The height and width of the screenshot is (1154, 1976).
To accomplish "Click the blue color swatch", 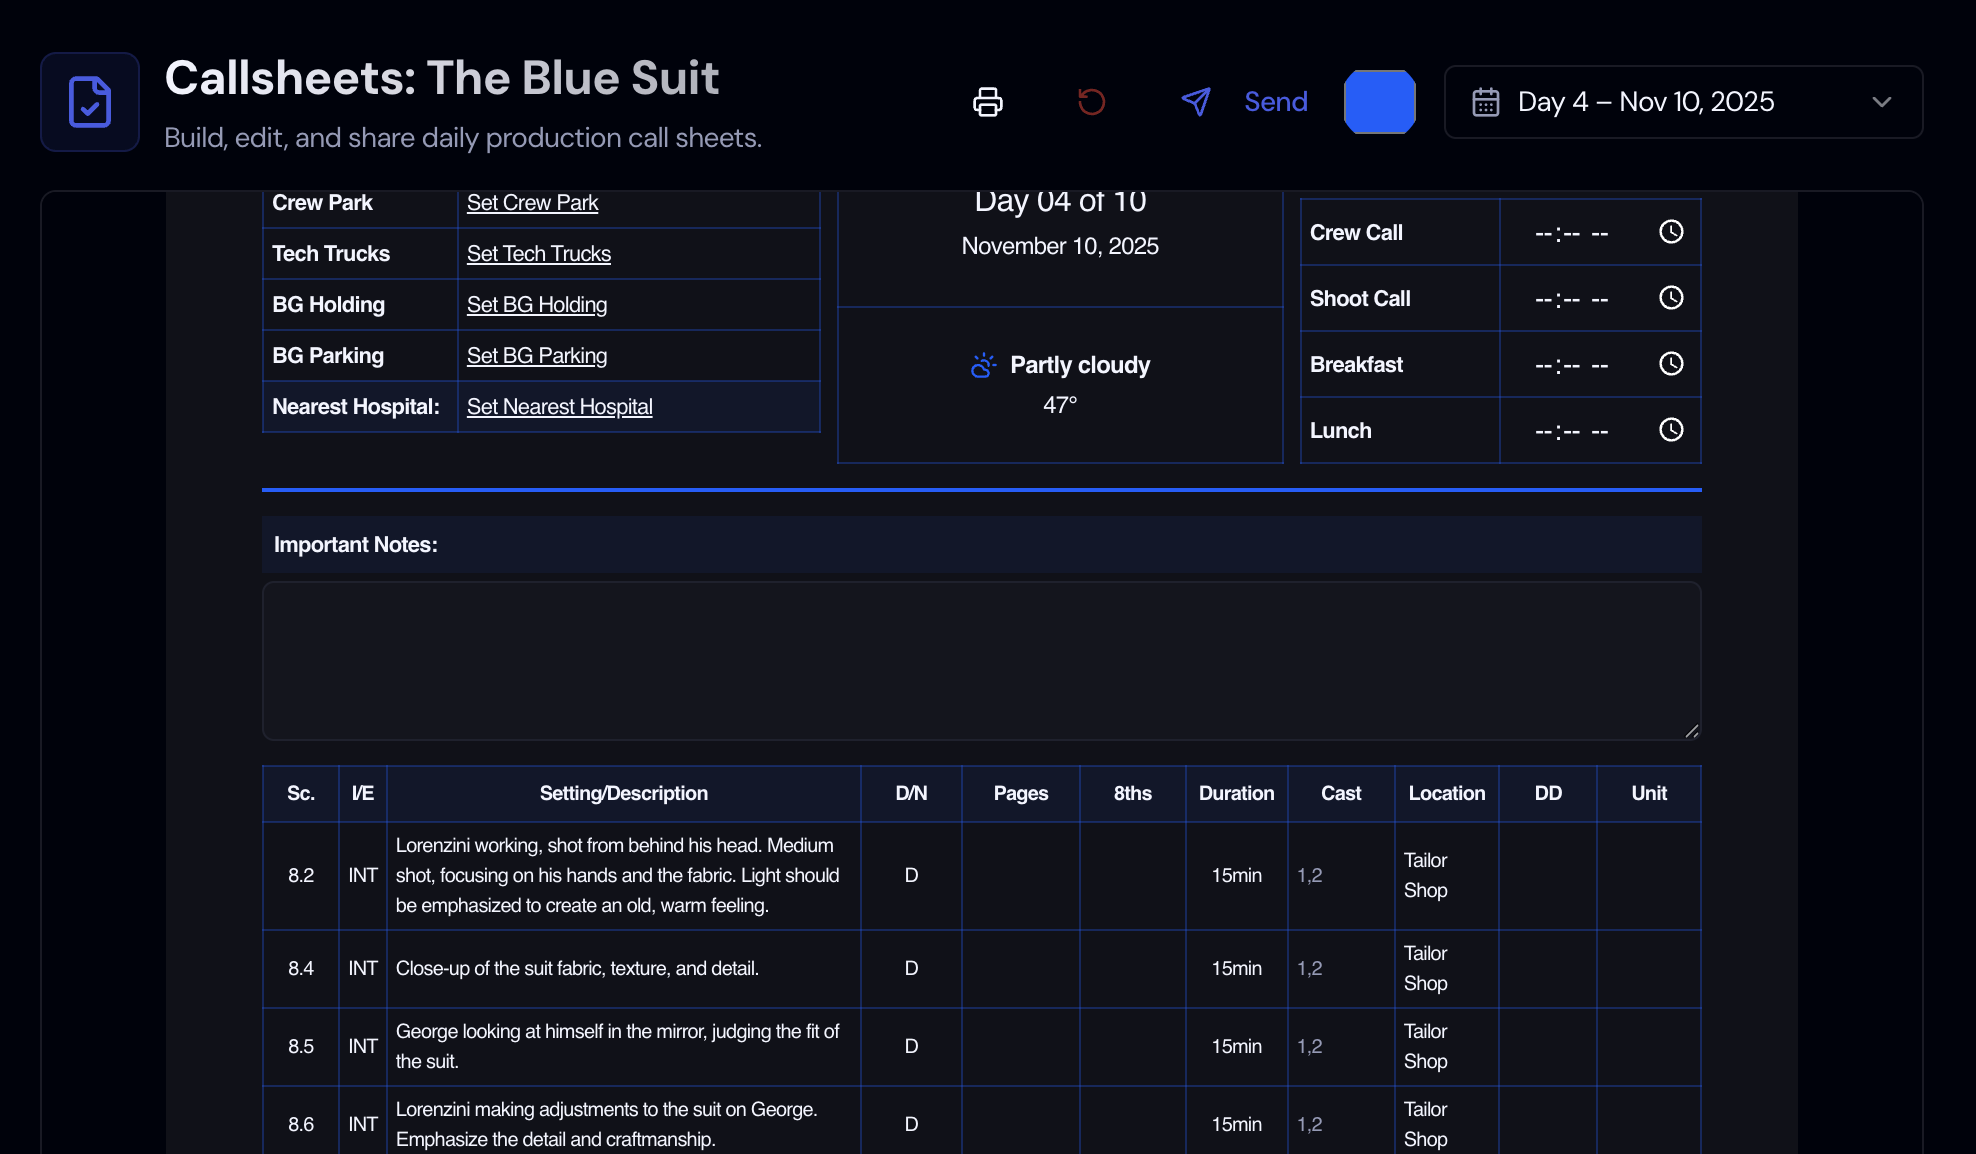I will click(1379, 102).
